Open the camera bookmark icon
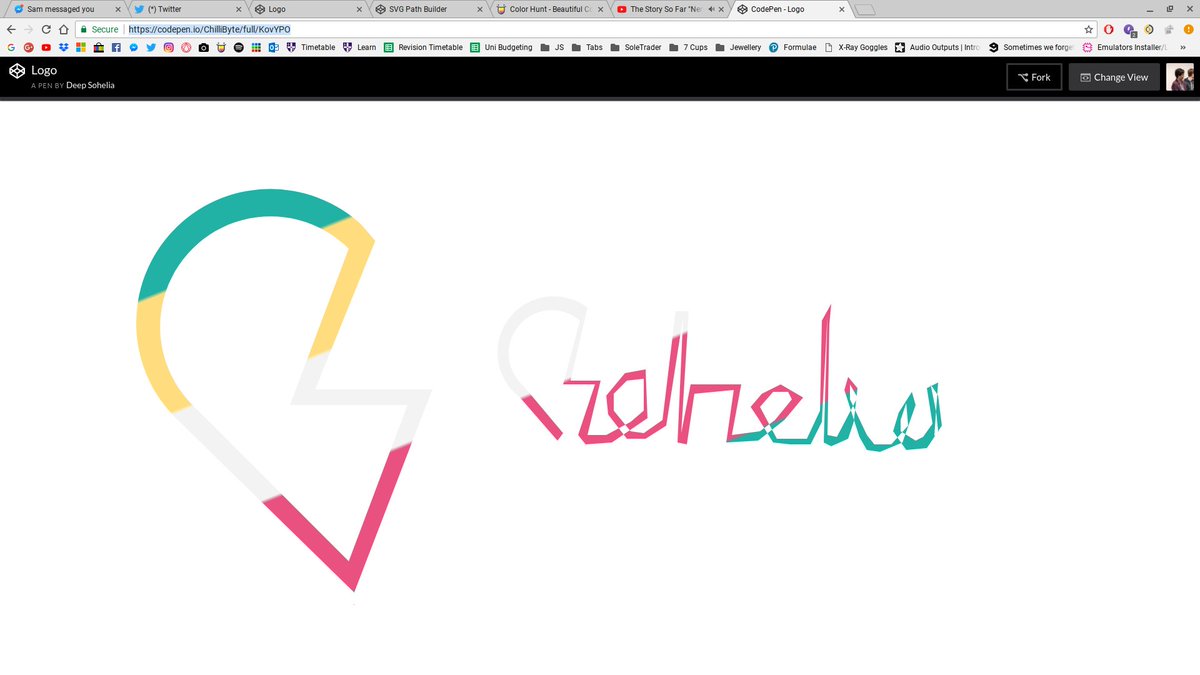Image resolution: width=1200 pixels, height=675 pixels. pyautogui.click(x=203, y=47)
